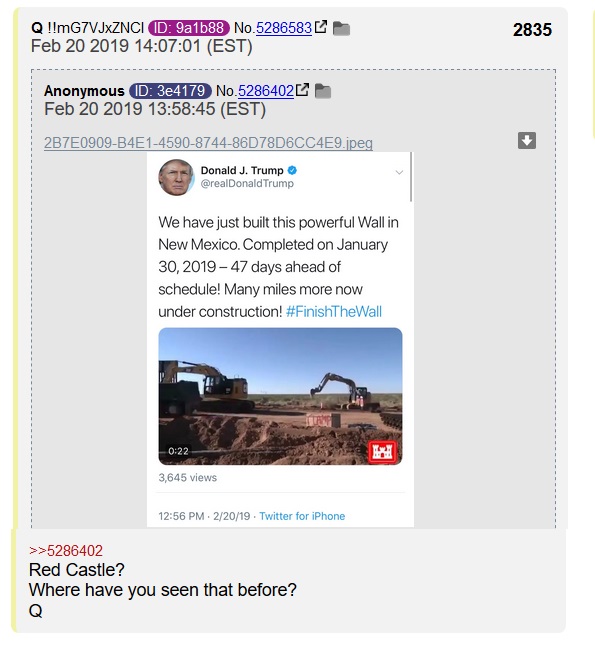595x653 pixels.
Task: Download the attached jpeg via arrow icon
Action: [527, 140]
